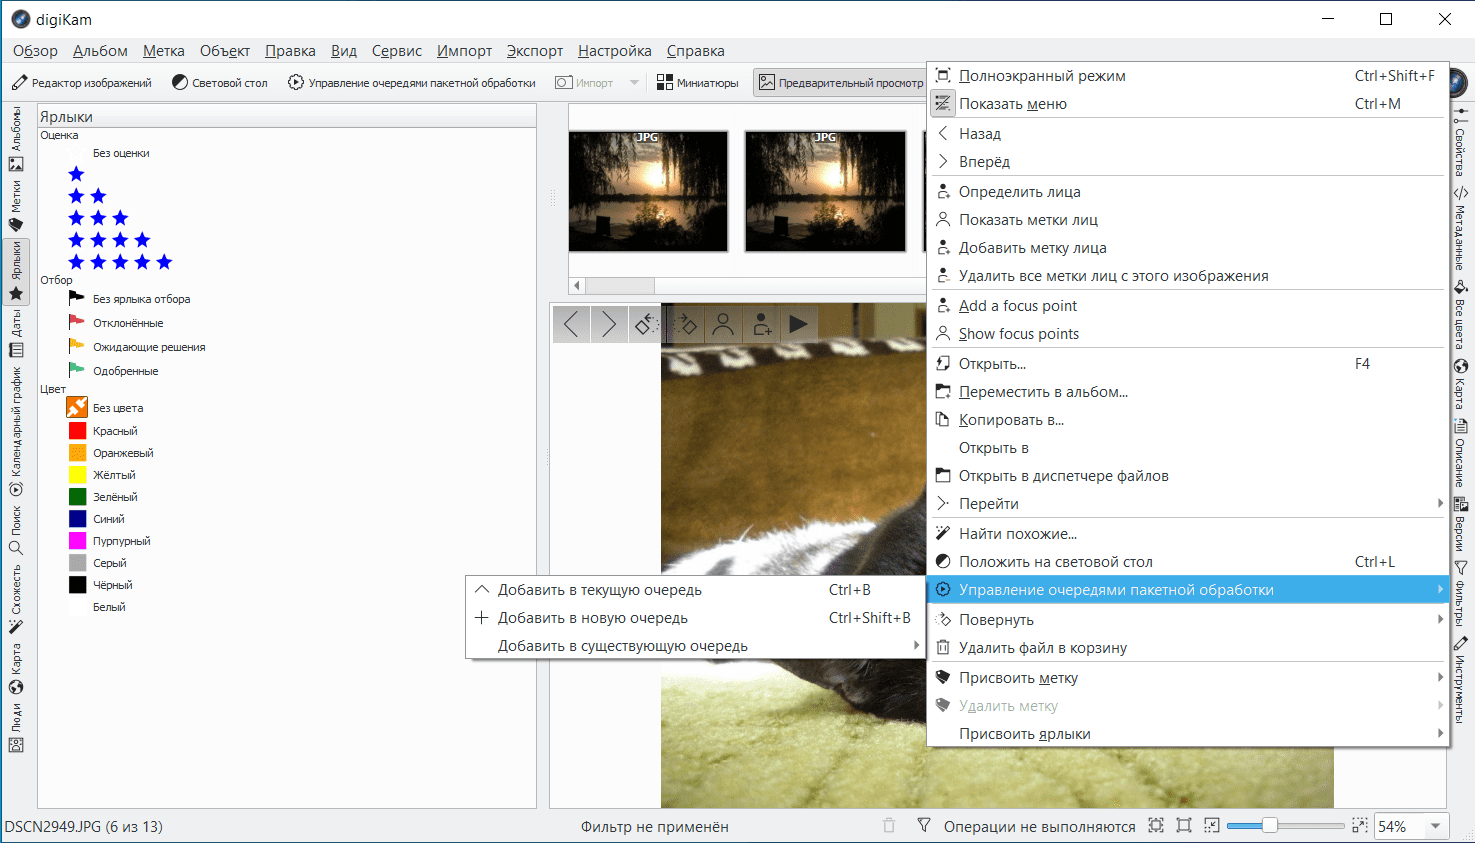
Task: Toggle 'Показать меню' in the context menu
Action: 1188,104
